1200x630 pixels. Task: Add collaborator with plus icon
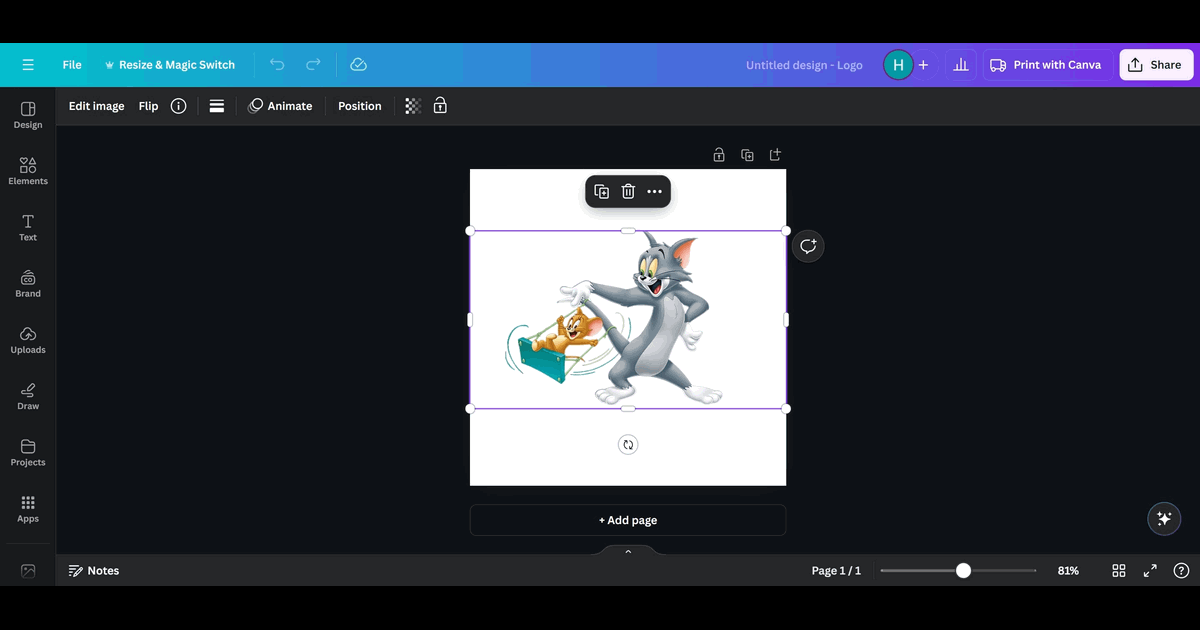(x=923, y=65)
